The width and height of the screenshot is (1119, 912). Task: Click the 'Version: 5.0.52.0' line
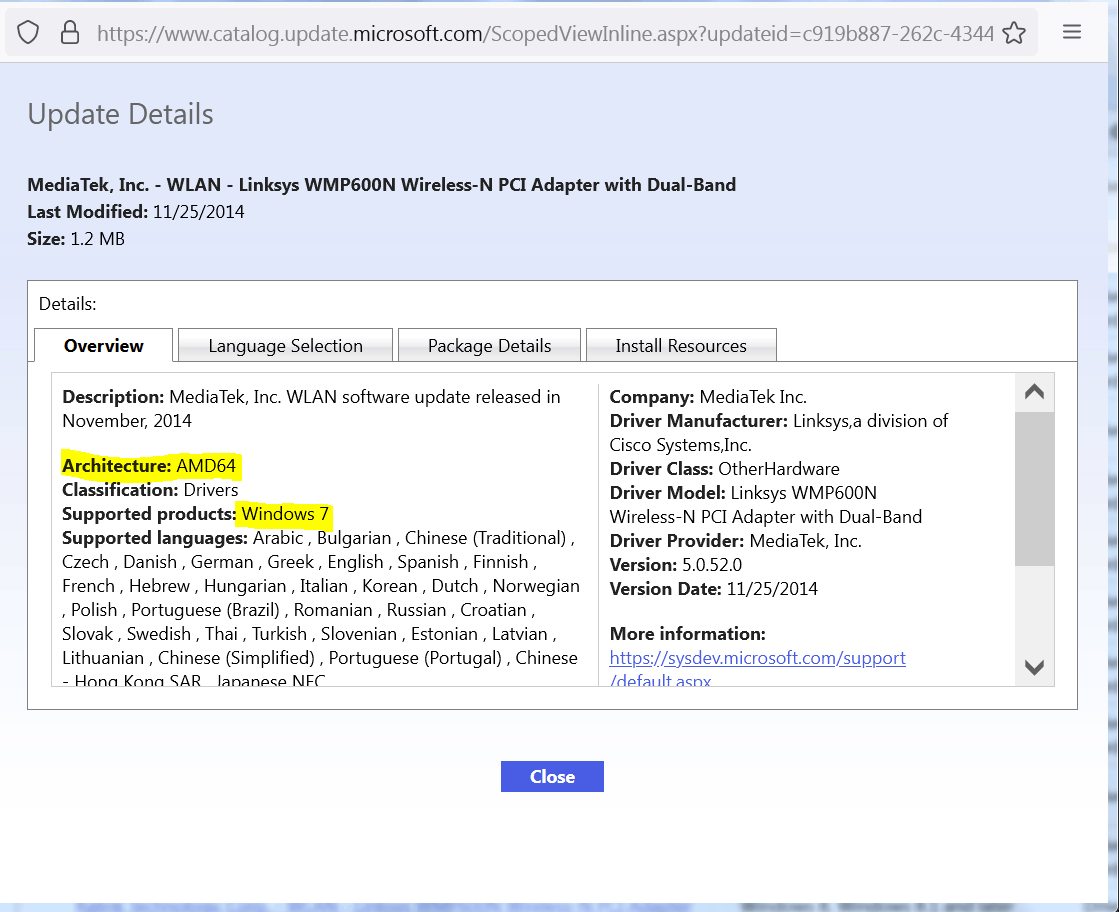click(676, 564)
